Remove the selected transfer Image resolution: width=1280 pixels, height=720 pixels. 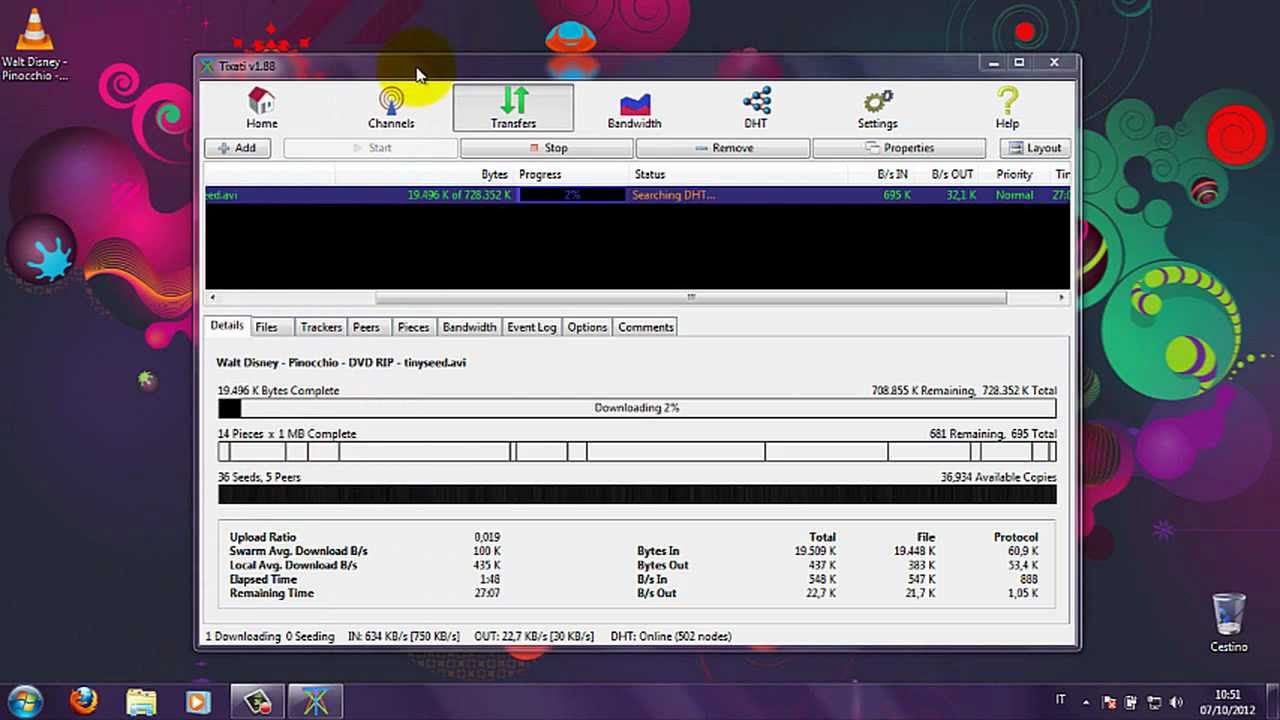tap(722, 148)
